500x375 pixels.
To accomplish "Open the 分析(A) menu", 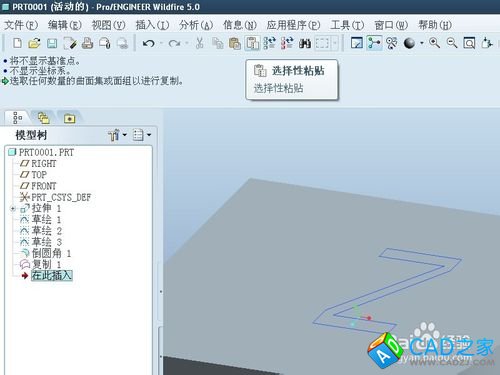I will (196, 25).
